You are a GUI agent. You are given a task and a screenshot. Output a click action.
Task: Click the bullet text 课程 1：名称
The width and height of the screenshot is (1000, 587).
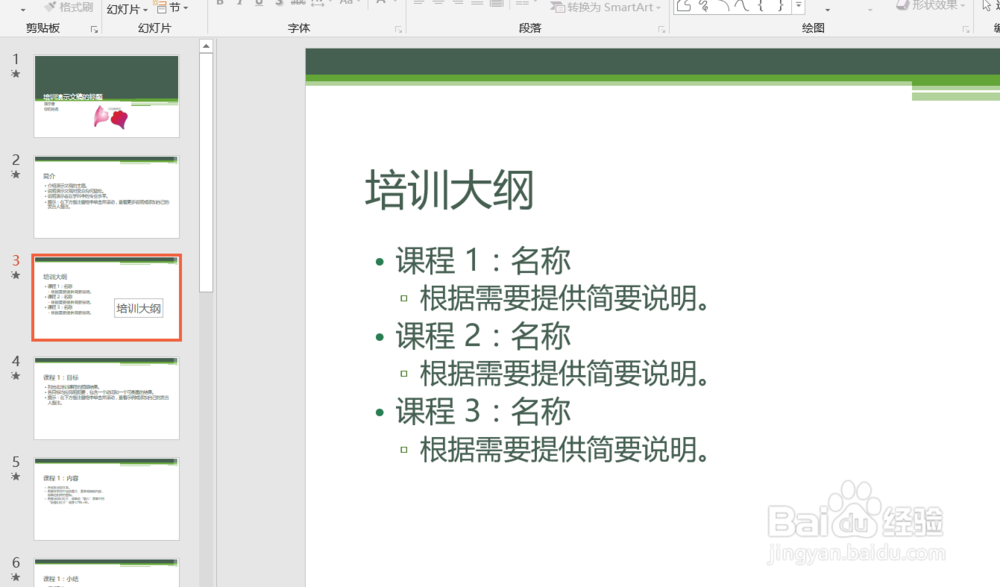click(483, 260)
